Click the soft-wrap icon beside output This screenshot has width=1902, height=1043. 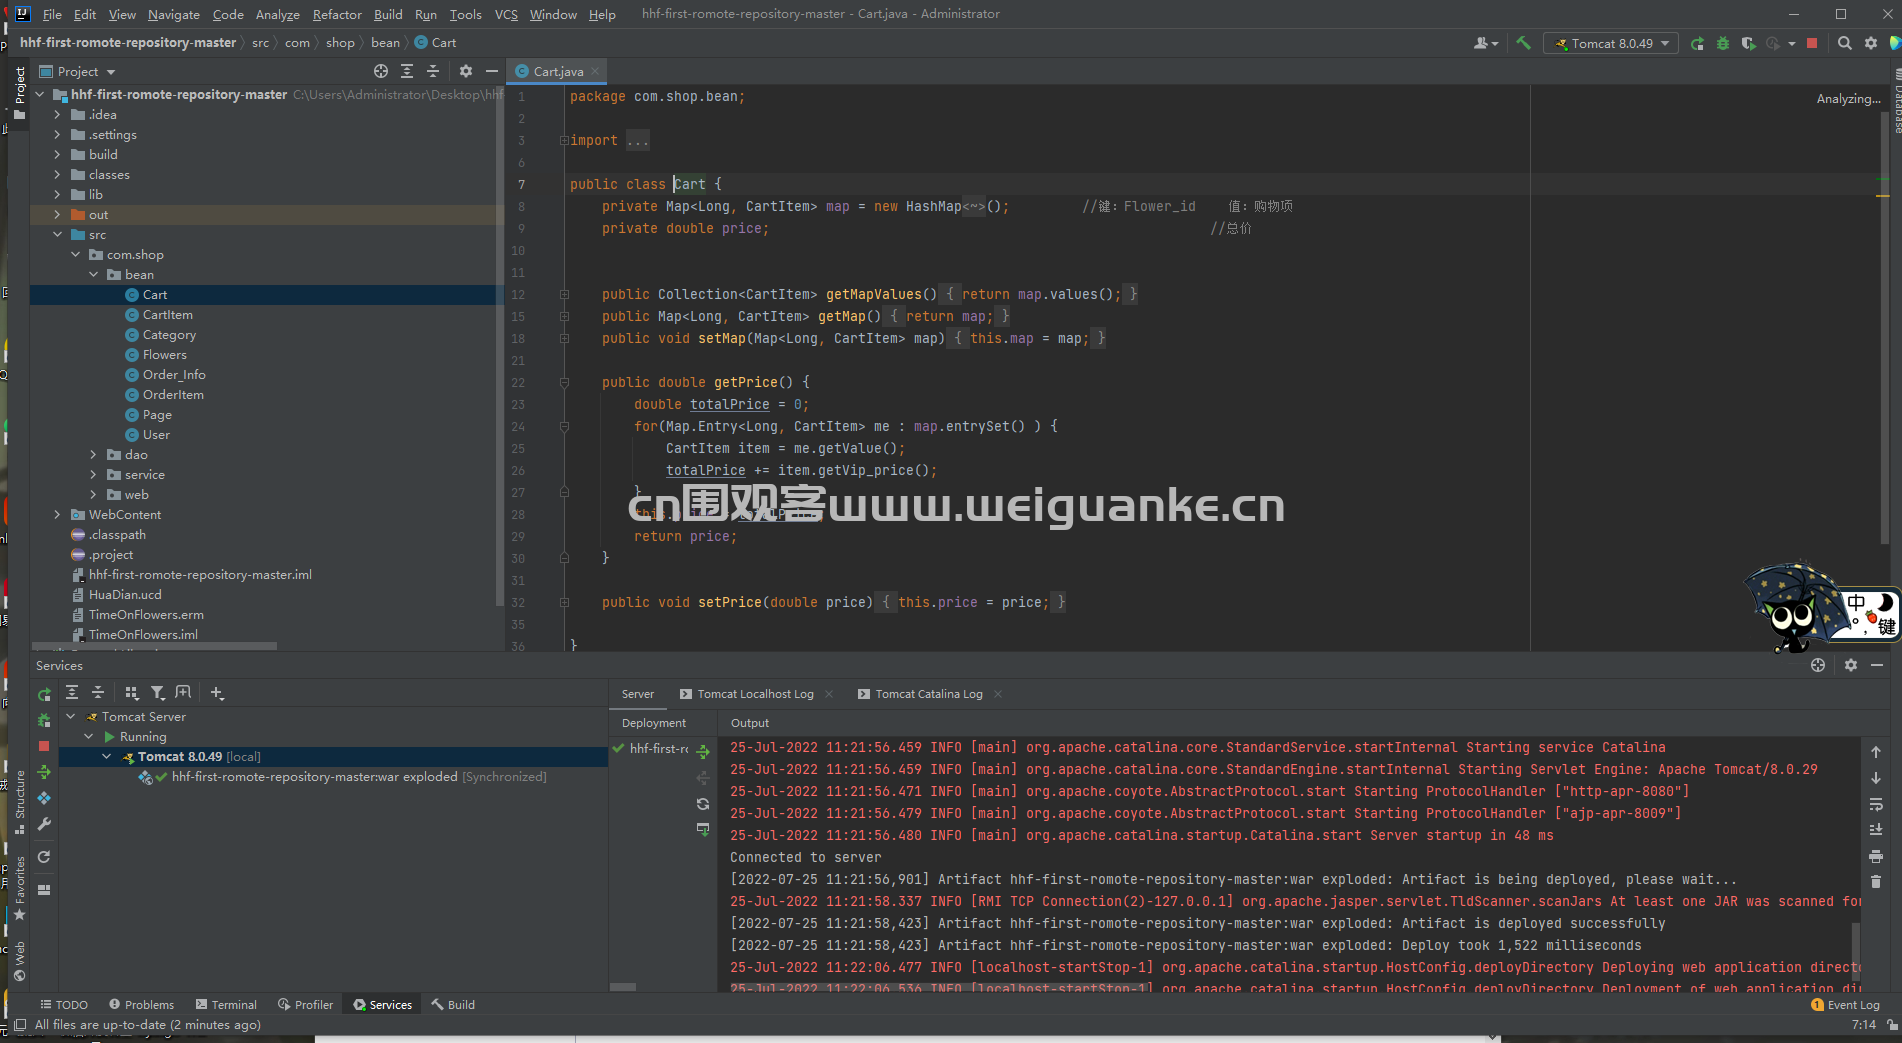pyautogui.click(x=1876, y=804)
